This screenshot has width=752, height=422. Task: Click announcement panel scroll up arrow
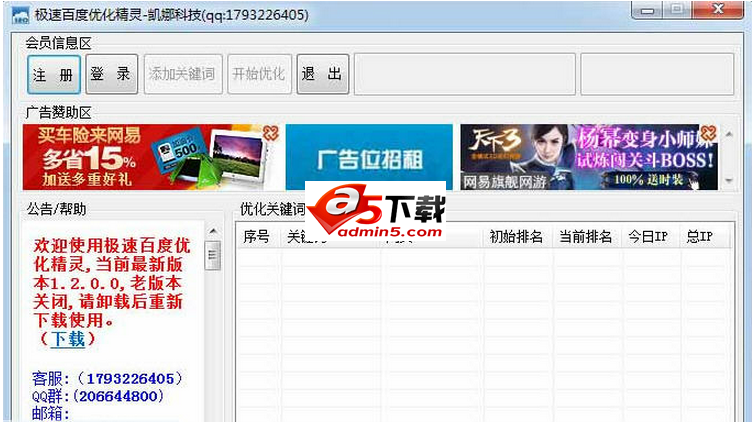tap(213, 231)
